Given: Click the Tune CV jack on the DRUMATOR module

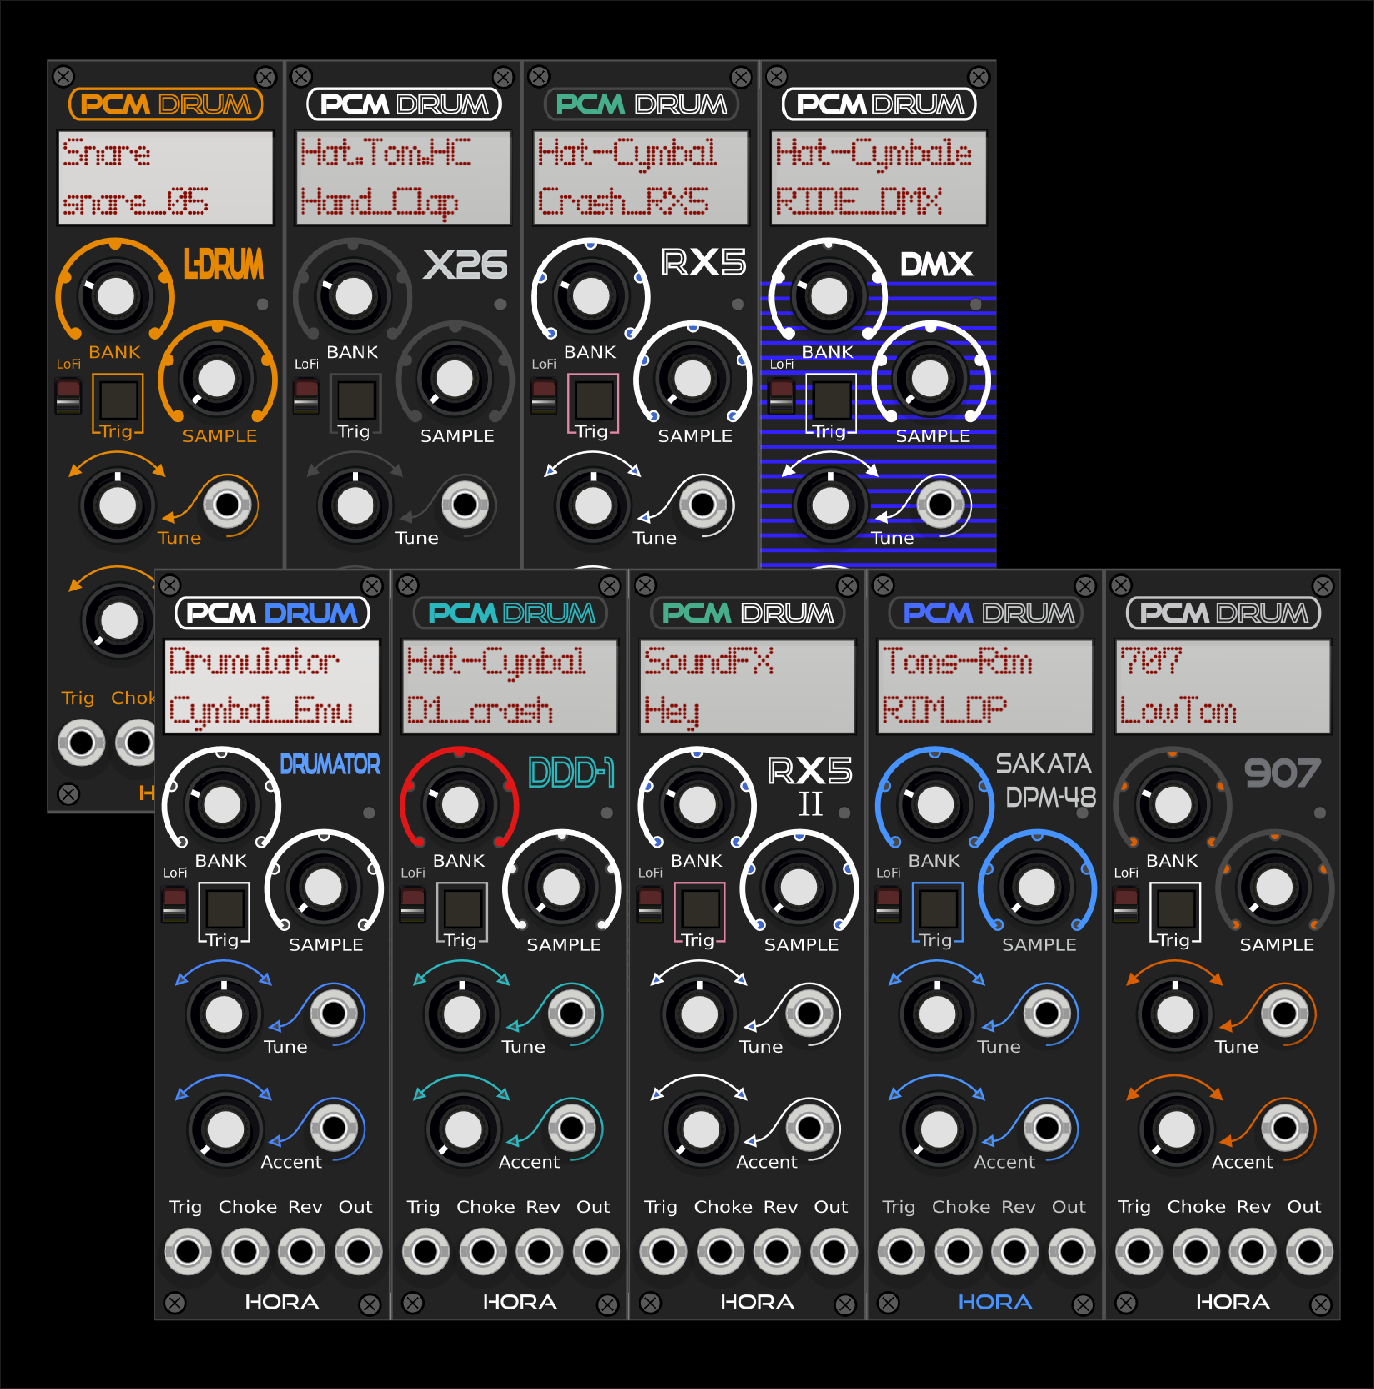Looking at the screenshot, I should click(334, 1013).
